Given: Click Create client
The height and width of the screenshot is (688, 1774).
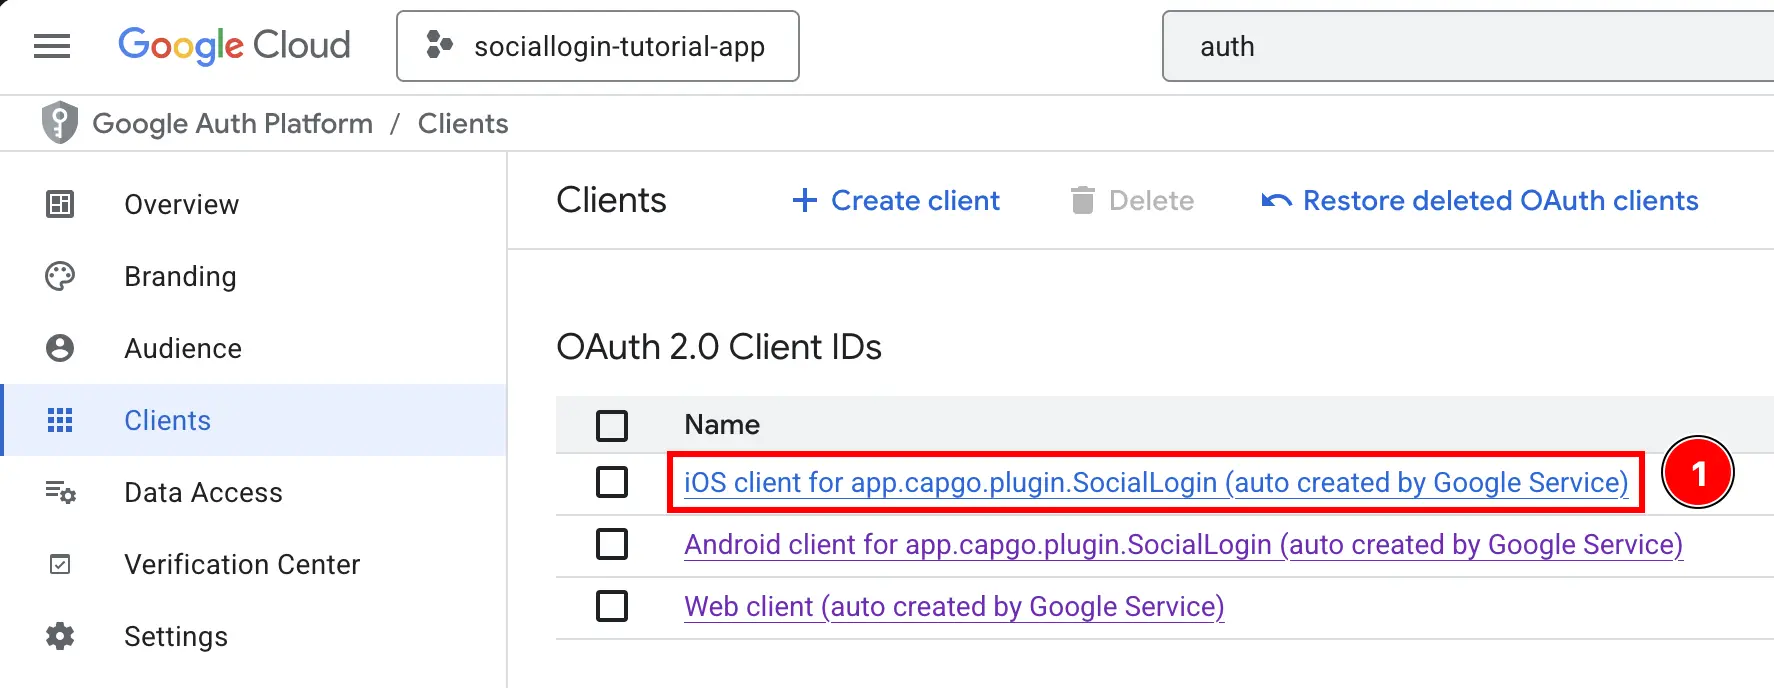Looking at the screenshot, I should (895, 200).
